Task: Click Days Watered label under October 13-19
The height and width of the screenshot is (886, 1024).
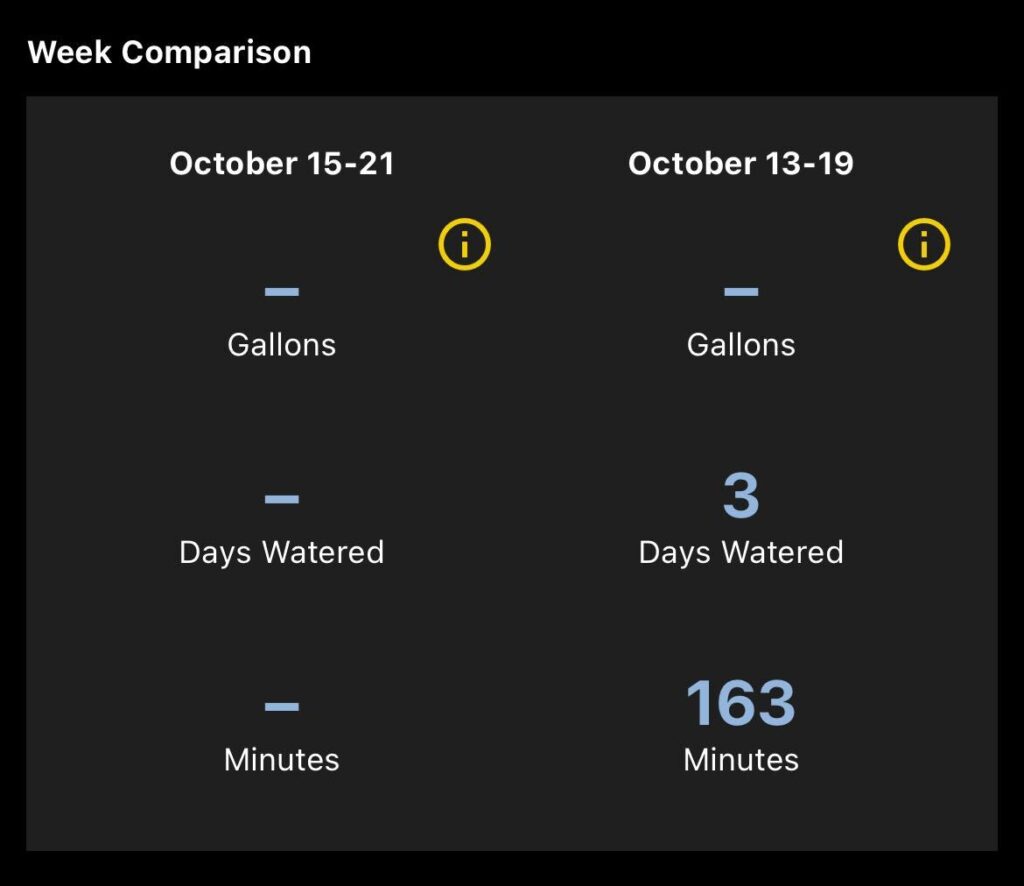Action: point(741,552)
